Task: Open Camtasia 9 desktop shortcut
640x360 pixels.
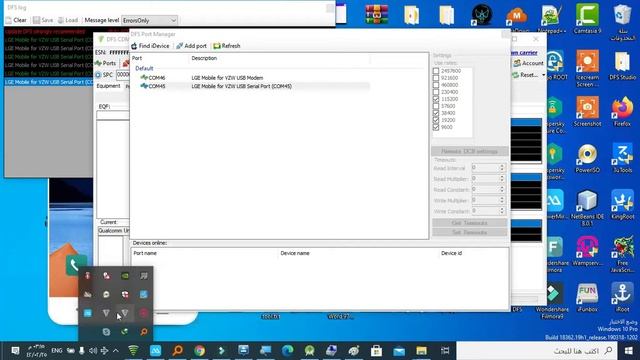Action: pyautogui.click(x=587, y=18)
